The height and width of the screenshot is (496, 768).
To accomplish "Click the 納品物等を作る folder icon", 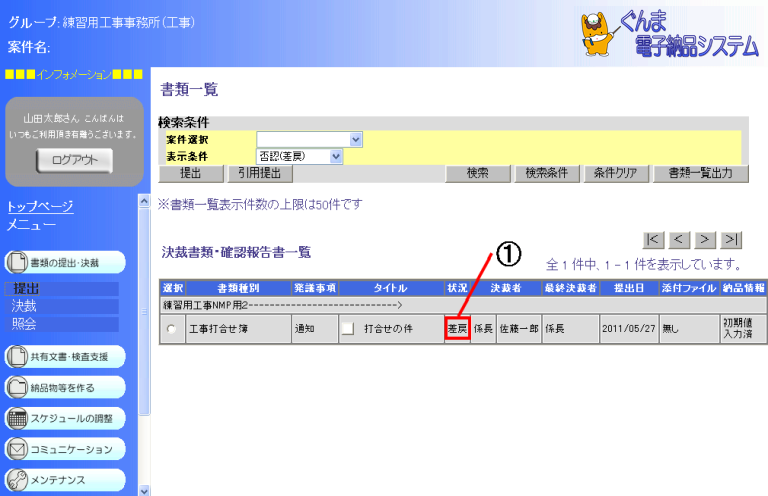I will pos(17,387).
